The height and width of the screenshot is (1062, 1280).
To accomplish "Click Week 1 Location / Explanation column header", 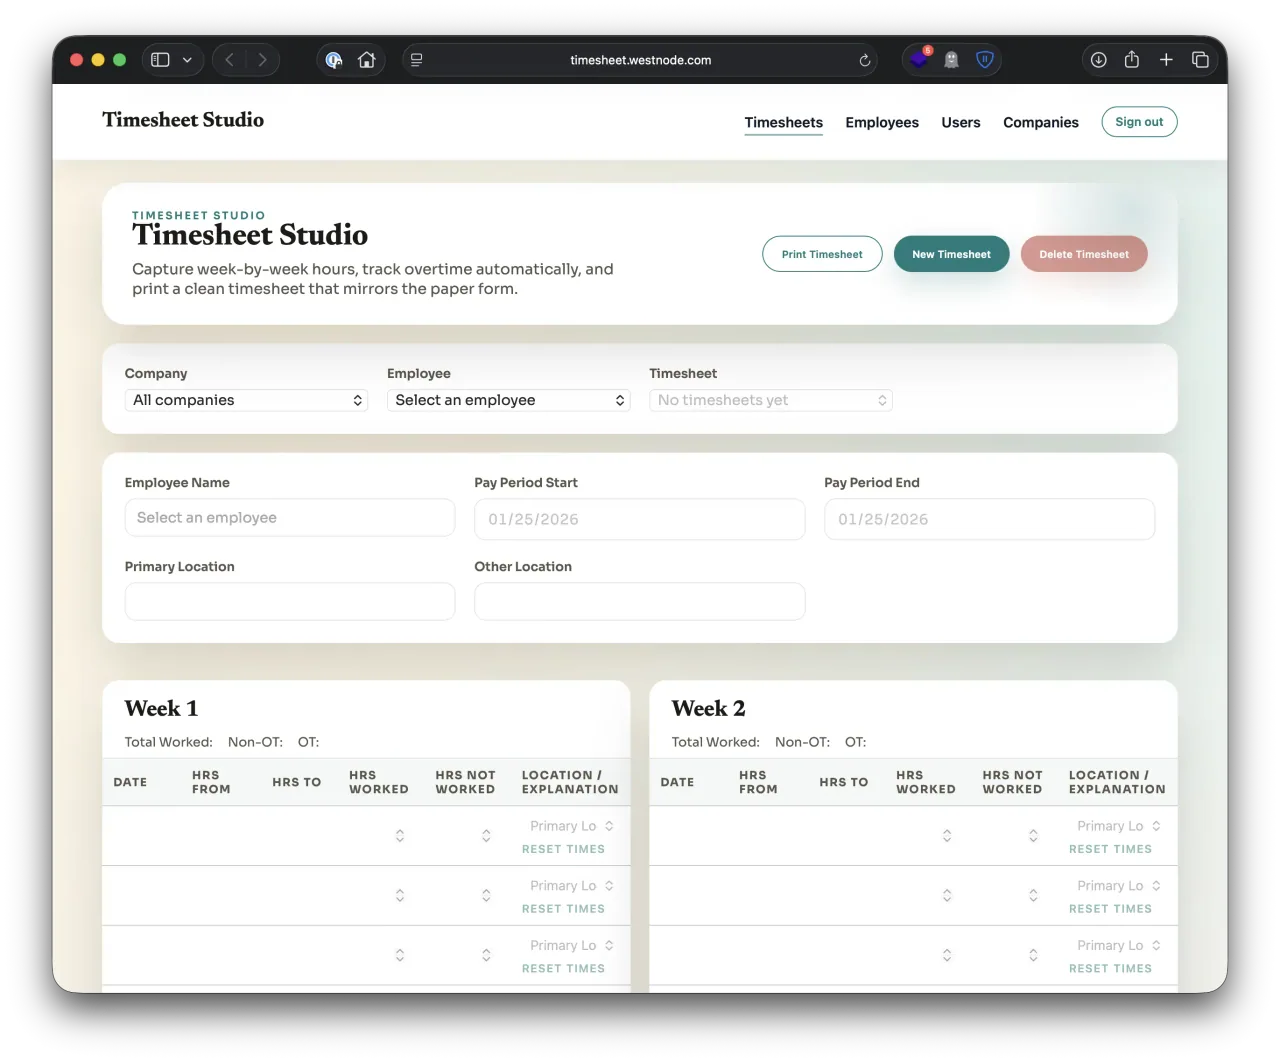I will click(570, 782).
